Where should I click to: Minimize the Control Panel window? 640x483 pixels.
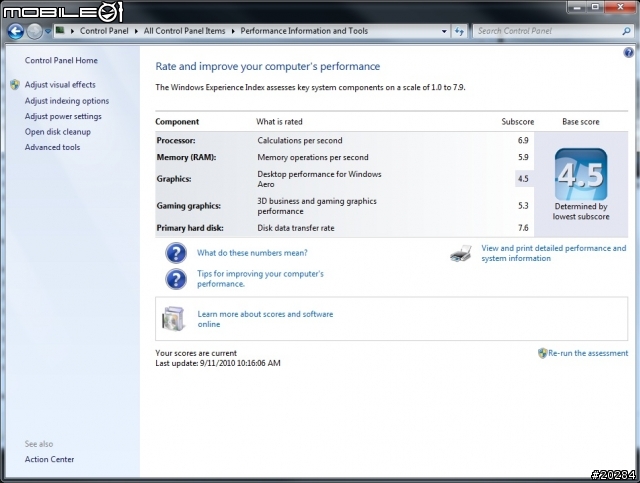point(577,7)
